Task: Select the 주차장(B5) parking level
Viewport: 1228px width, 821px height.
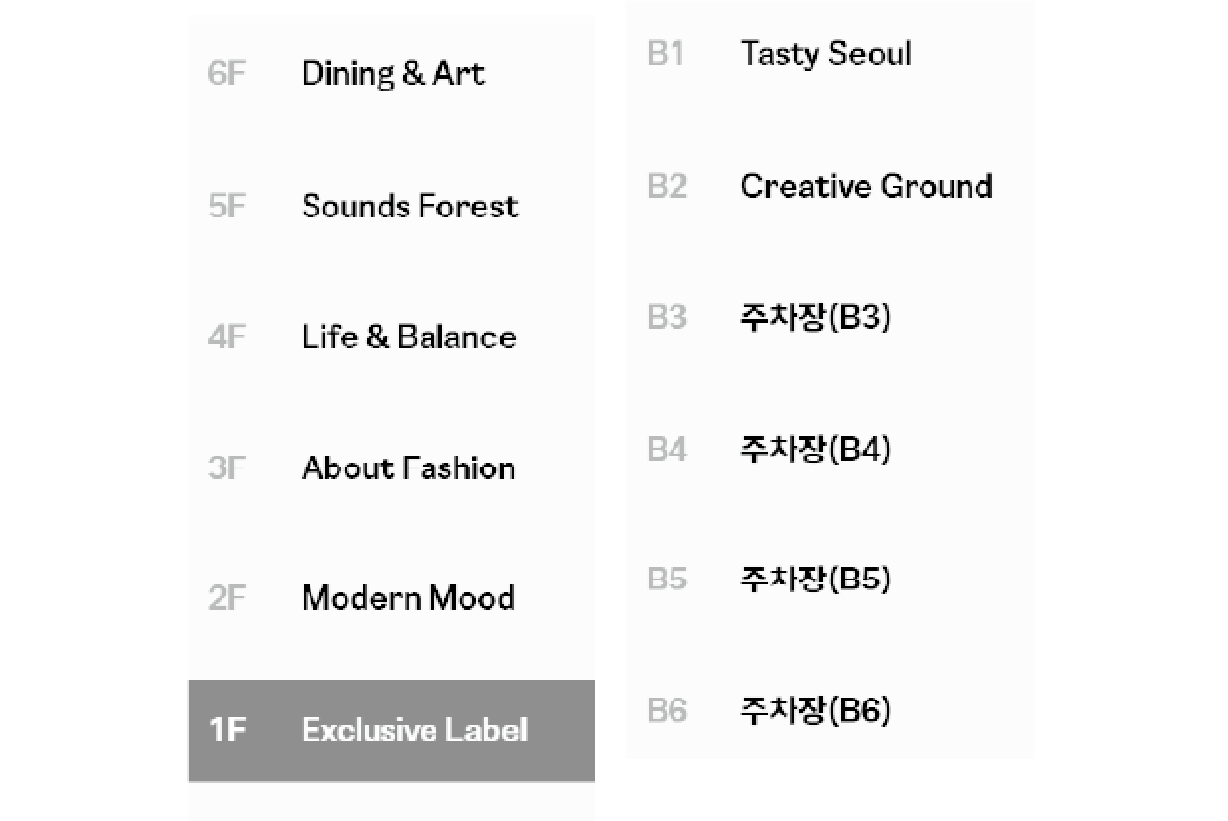Action: [x=815, y=579]
